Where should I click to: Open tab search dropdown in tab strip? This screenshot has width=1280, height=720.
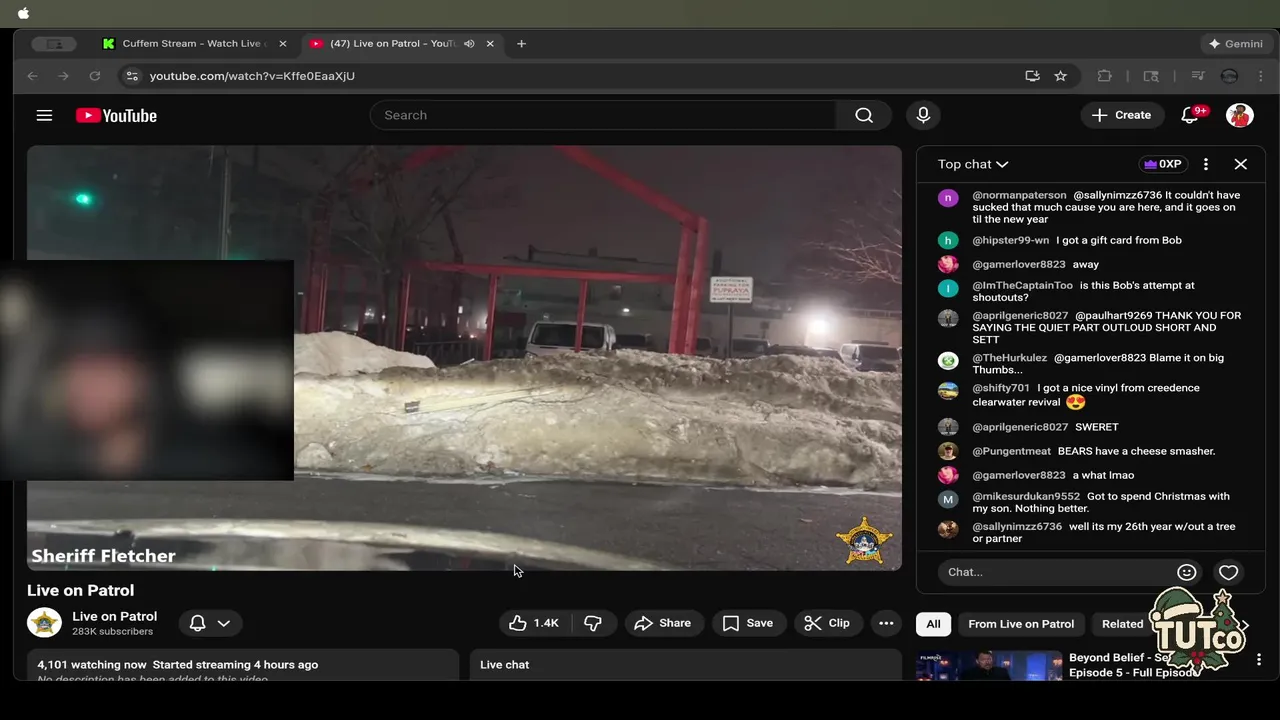54,44
